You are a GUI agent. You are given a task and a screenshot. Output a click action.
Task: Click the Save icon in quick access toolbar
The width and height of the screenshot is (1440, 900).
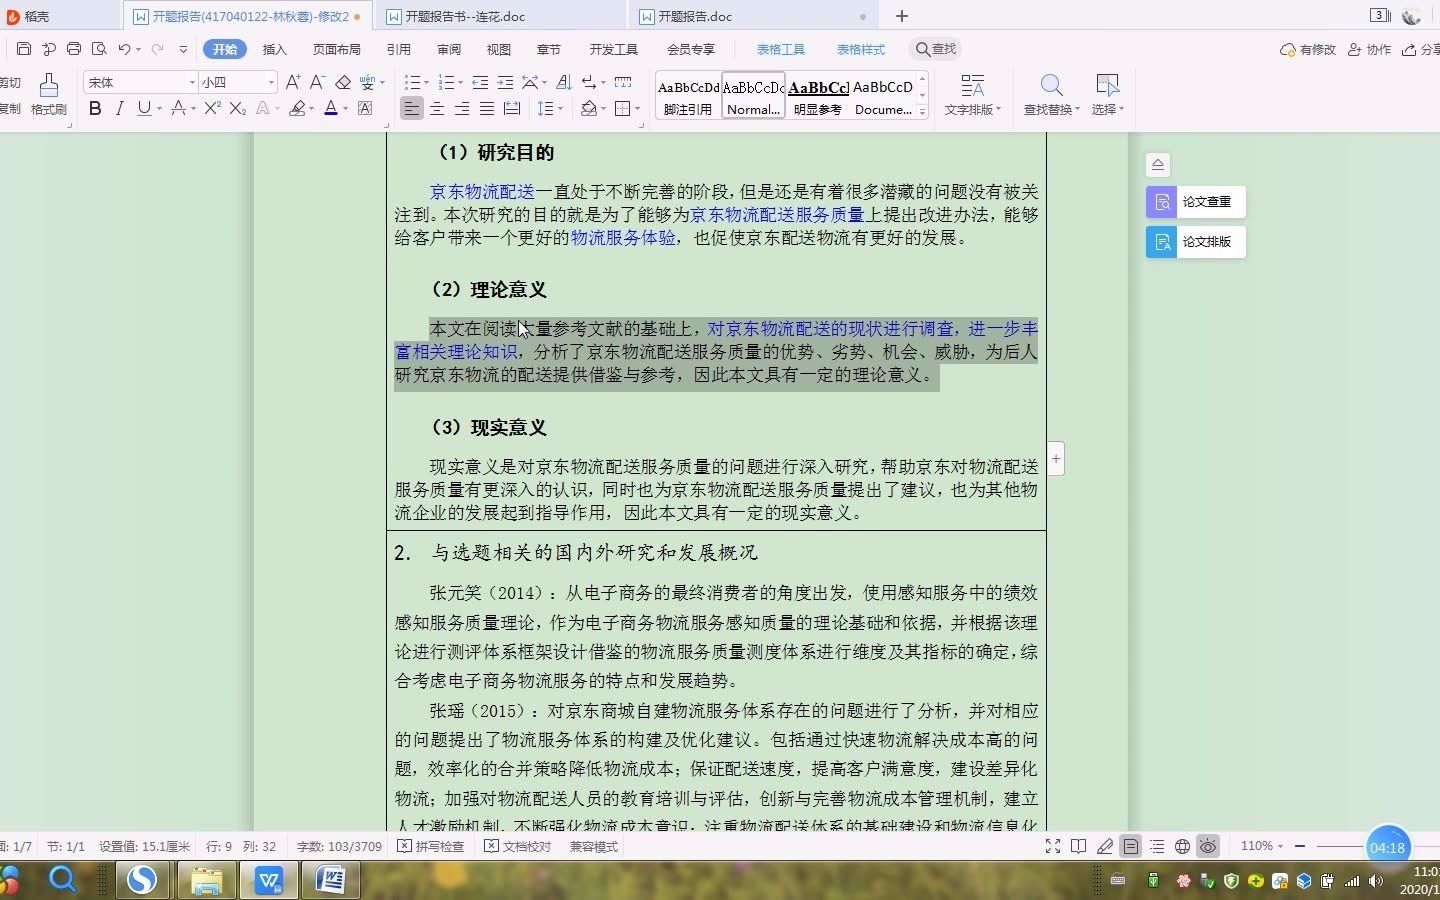(24, 49)
